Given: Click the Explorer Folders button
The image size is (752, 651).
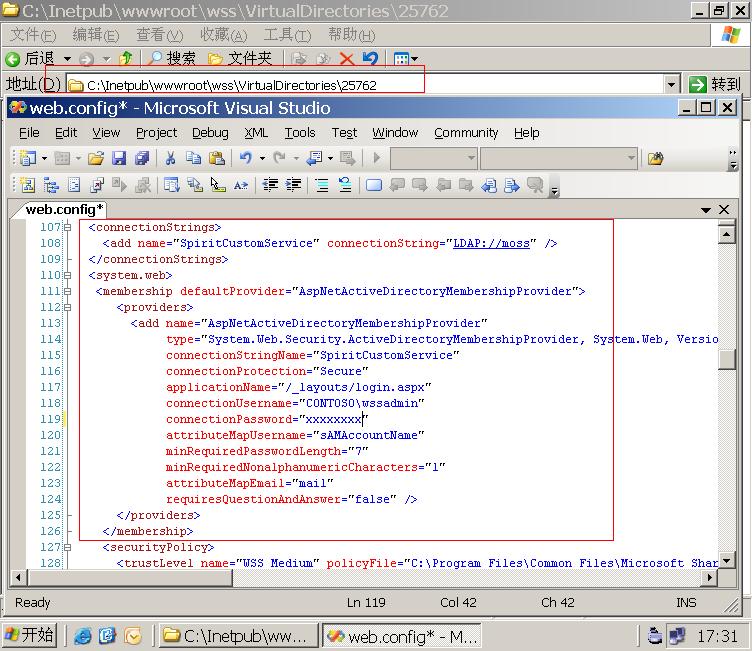Looking at the screenshot, I should [240, 59].
